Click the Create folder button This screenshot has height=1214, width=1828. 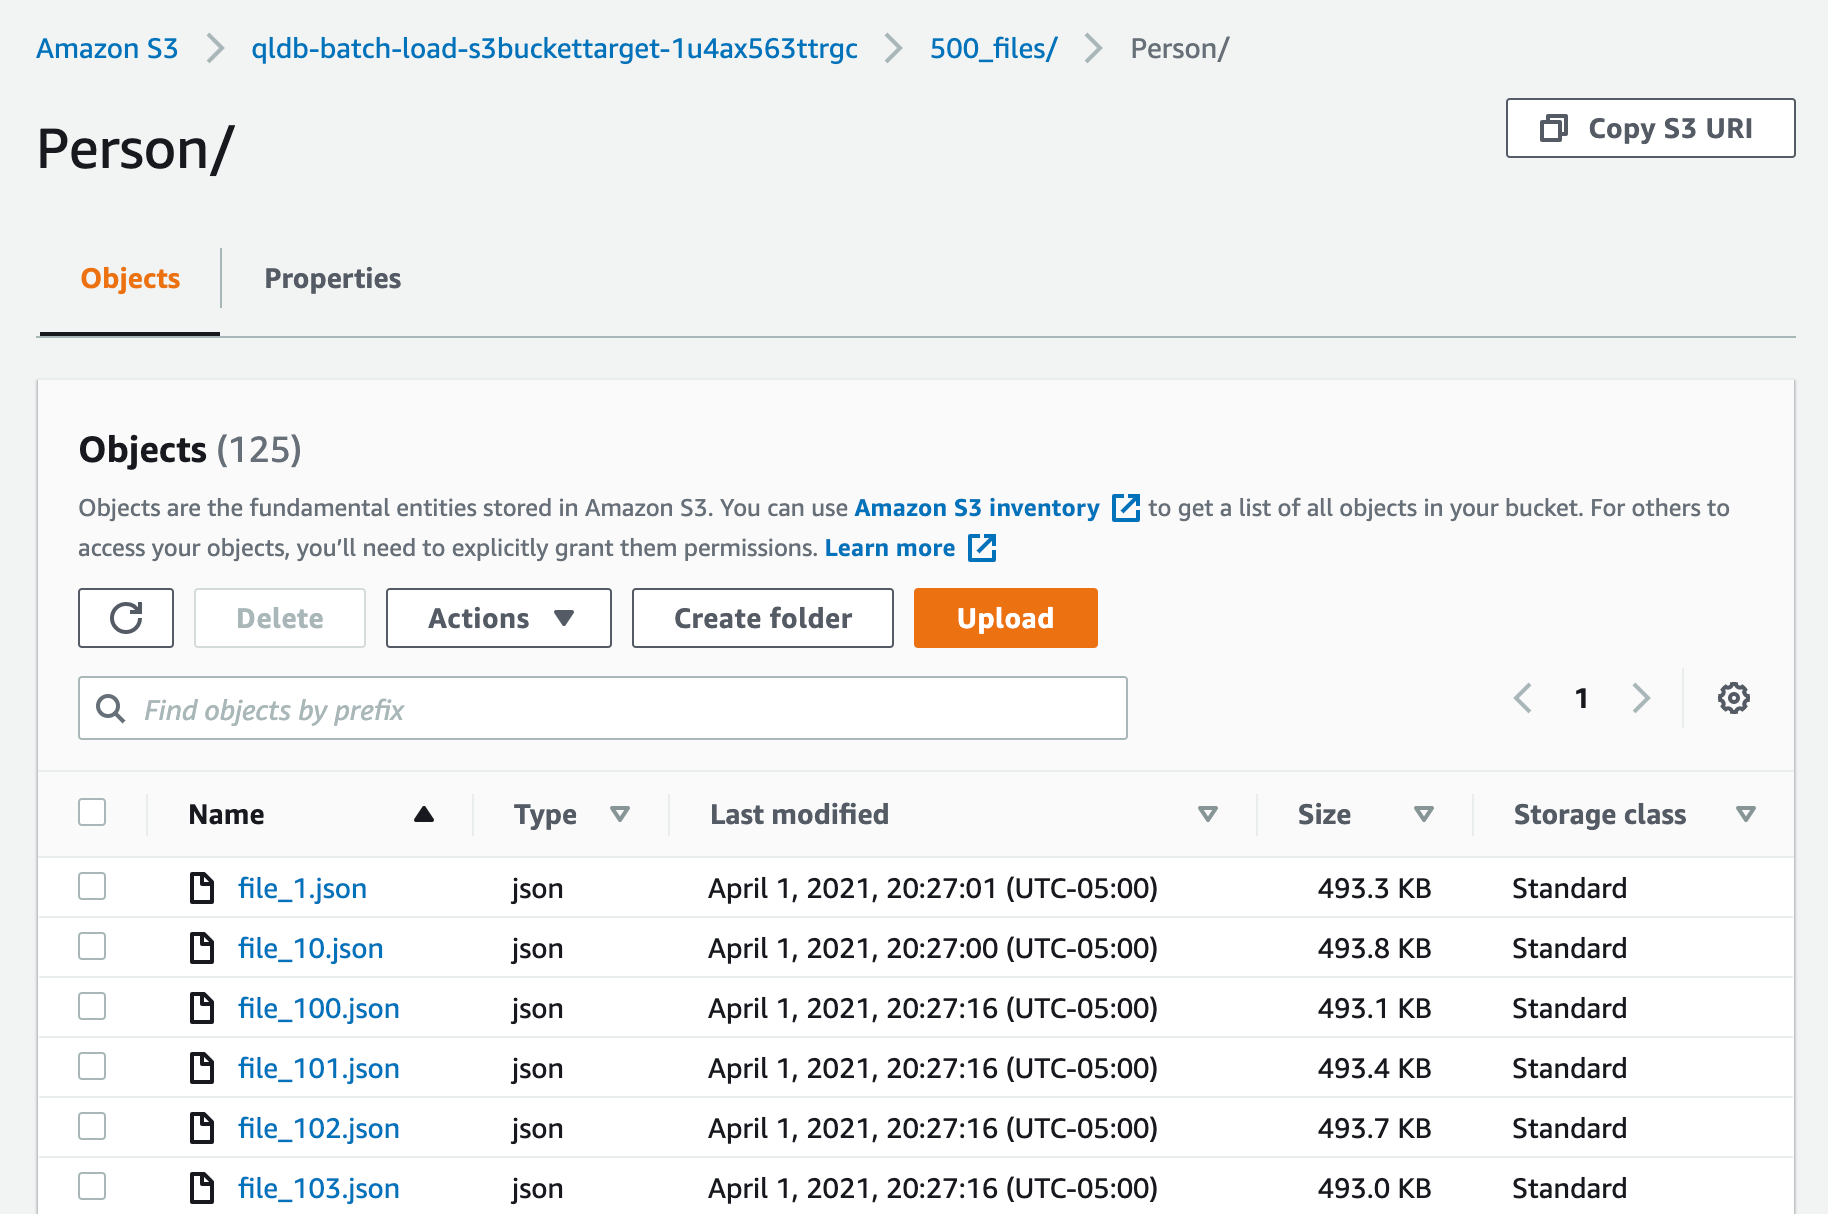(763, 618)
